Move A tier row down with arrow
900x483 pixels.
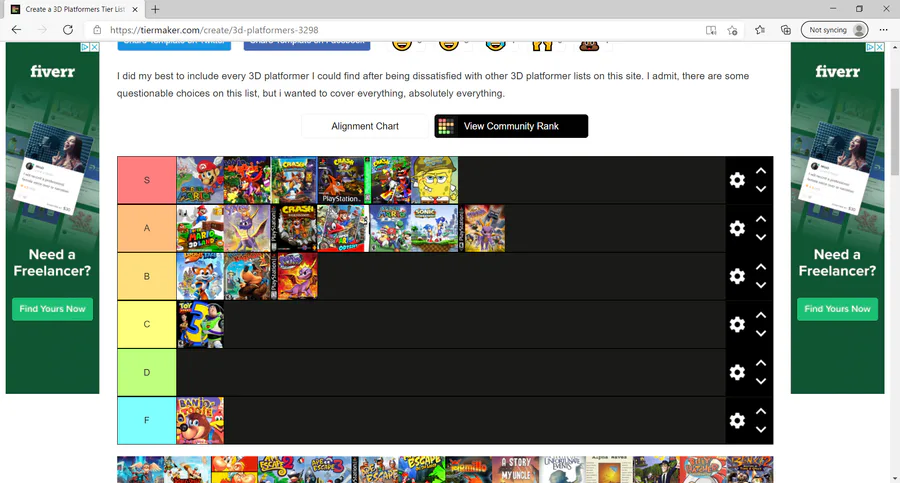tap(761, 237)
